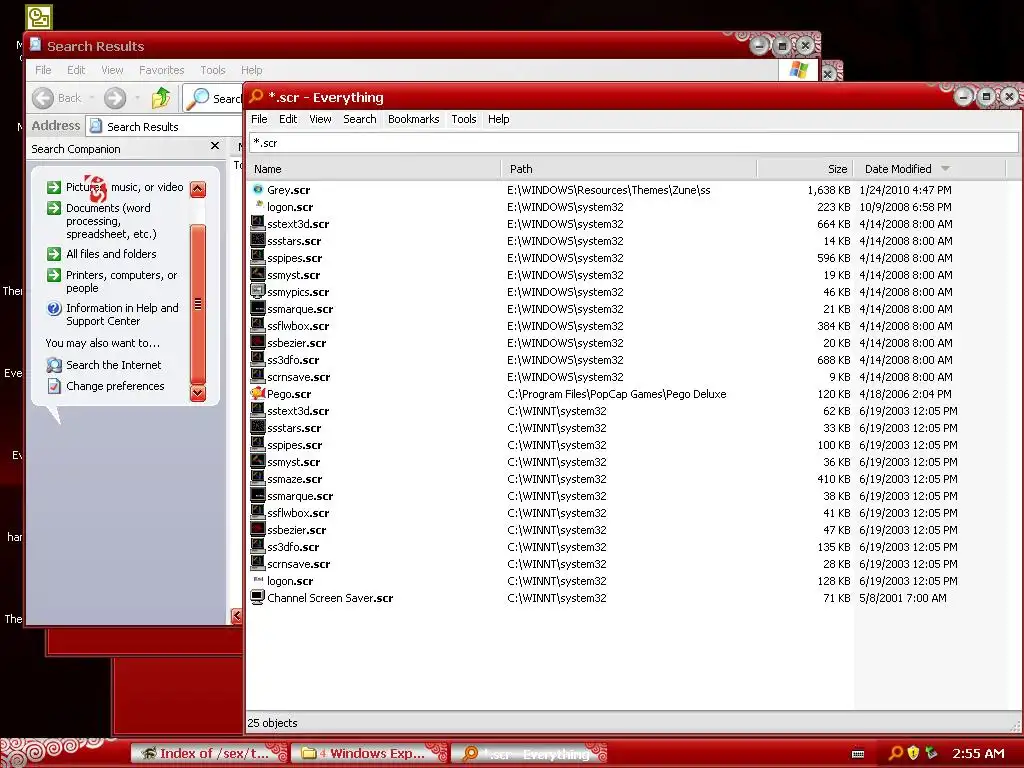Click the 25 objects status bar text
This screenshot has width=1024, height=768.
point(272,723)
